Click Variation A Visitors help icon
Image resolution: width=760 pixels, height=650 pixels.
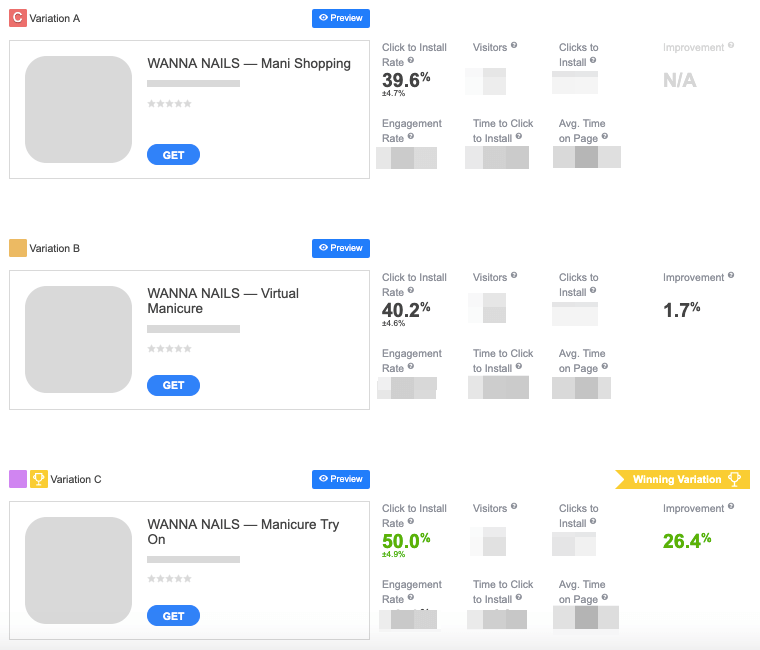tap(514, 45)
